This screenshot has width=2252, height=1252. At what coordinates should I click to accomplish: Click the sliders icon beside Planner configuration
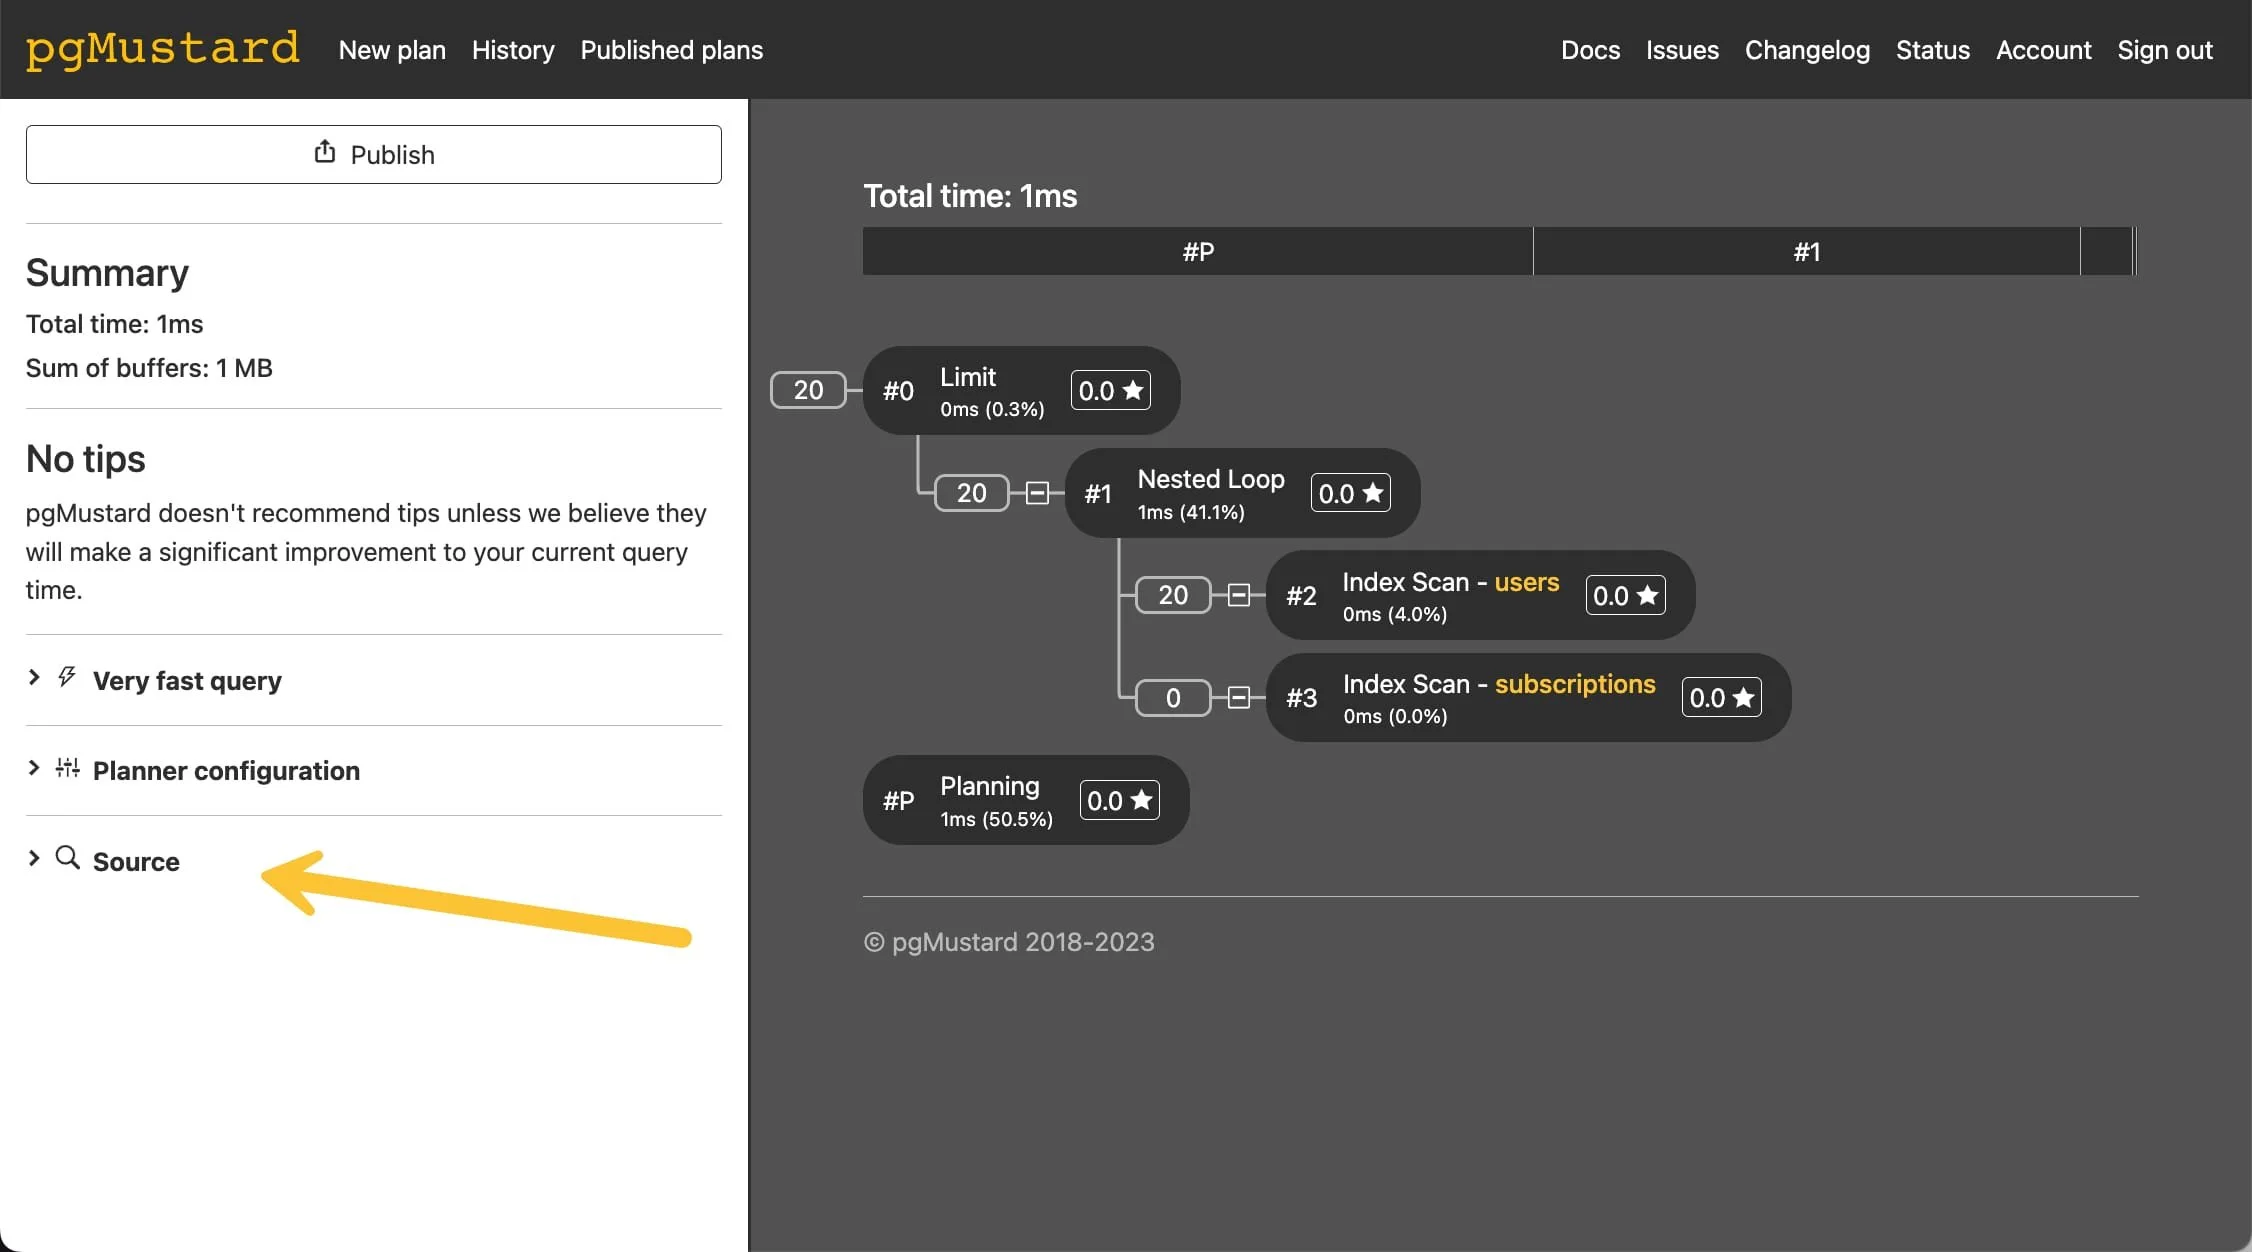67,768
